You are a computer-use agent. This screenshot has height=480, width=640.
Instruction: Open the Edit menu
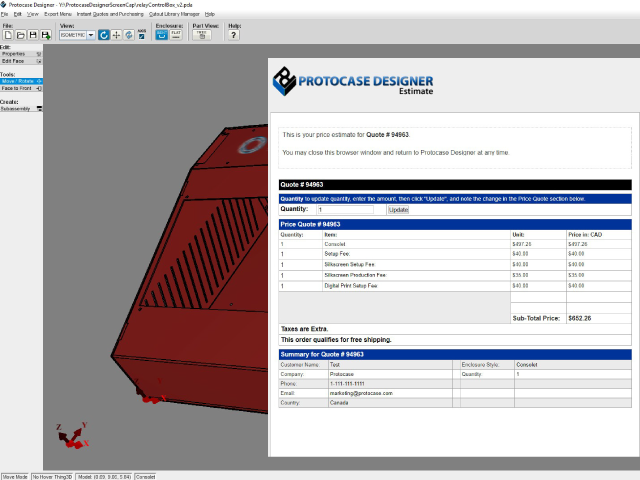pos(18,14)
